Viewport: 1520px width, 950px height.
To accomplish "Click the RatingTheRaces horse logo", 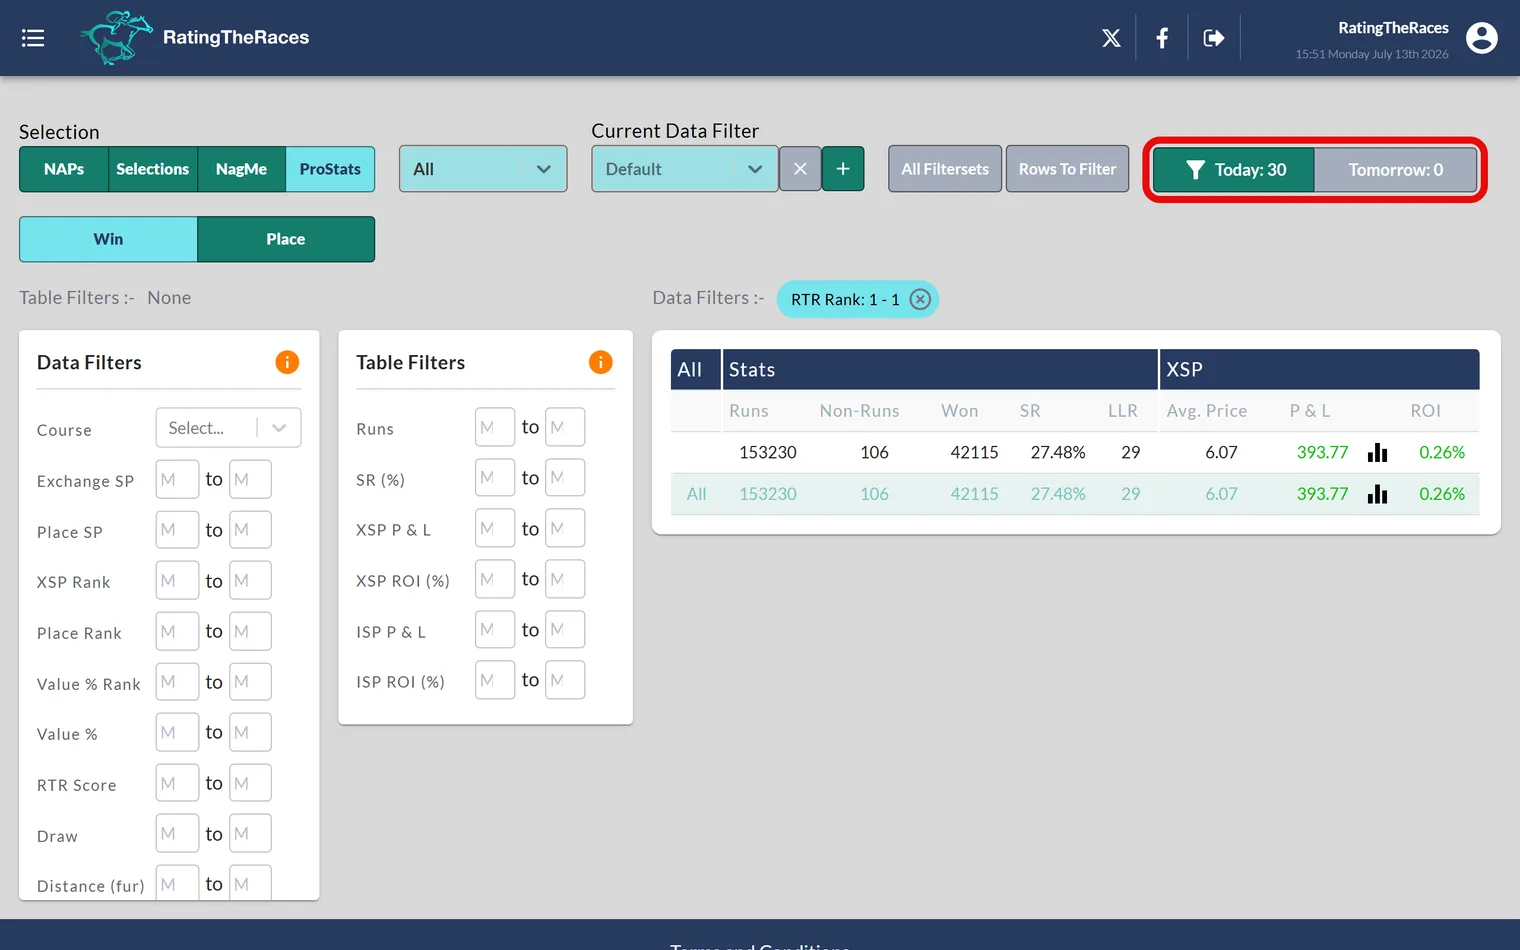I will tap(116, 38).
